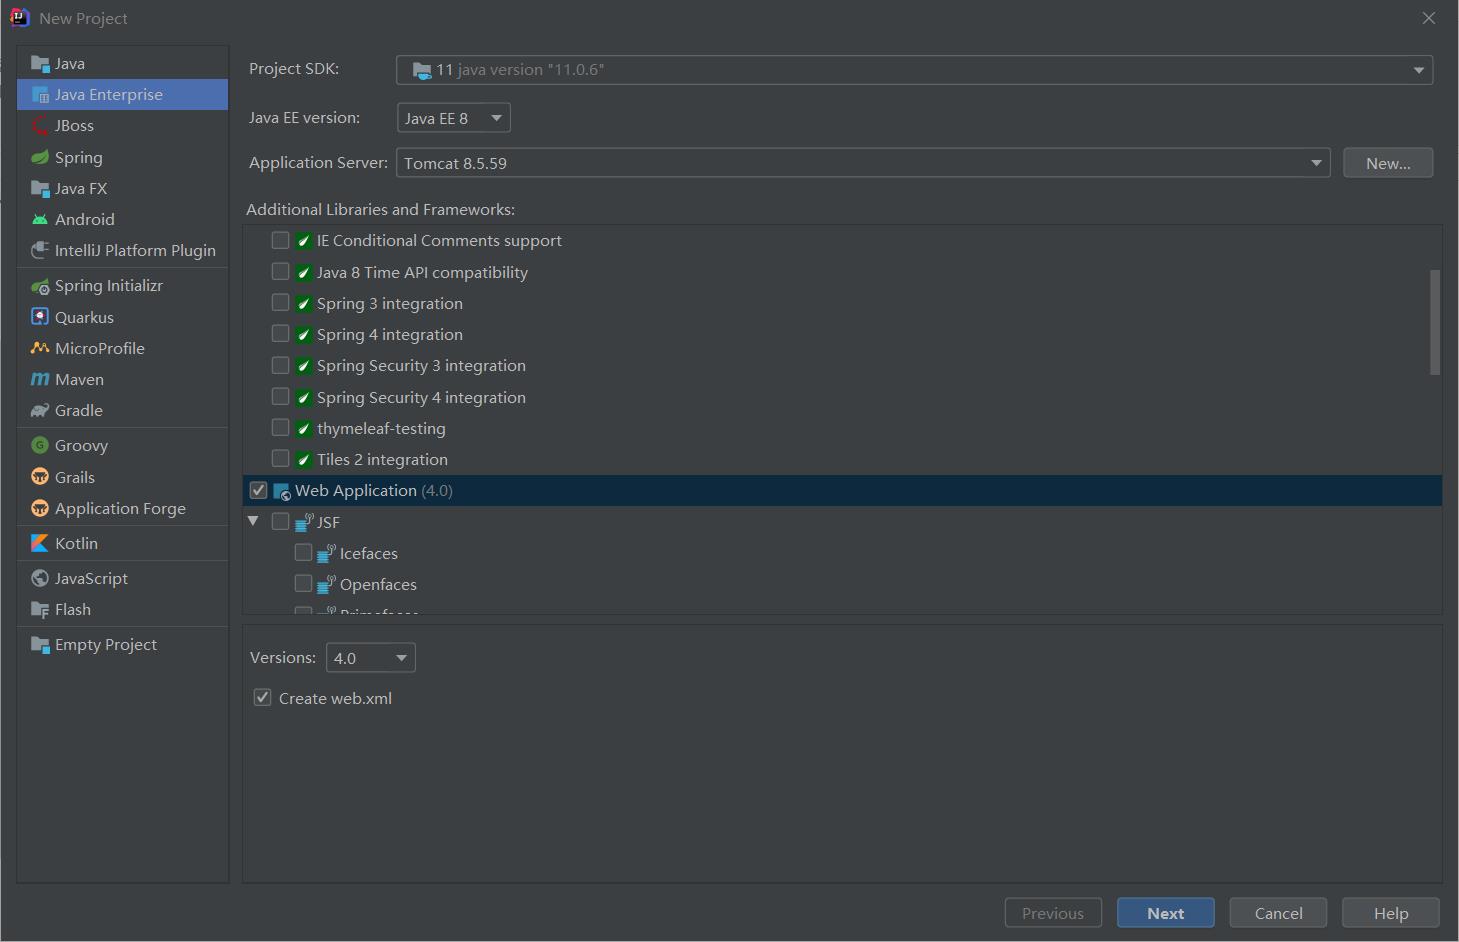Select the Gradle project type
Screen dimensions: 1459x942
click(122, 410)
